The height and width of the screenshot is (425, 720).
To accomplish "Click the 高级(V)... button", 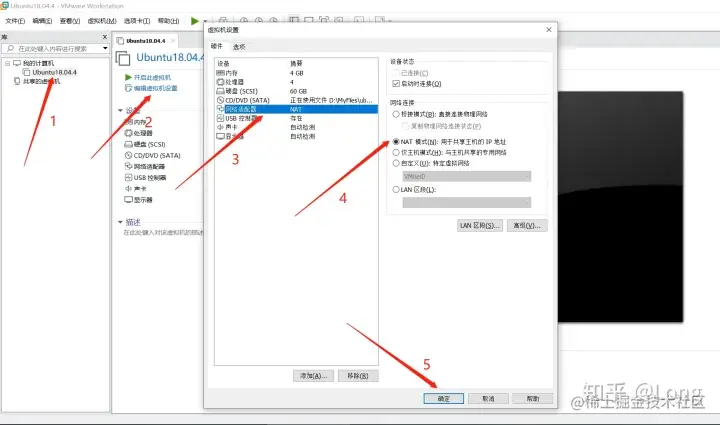I will click(x=527, y=225).
